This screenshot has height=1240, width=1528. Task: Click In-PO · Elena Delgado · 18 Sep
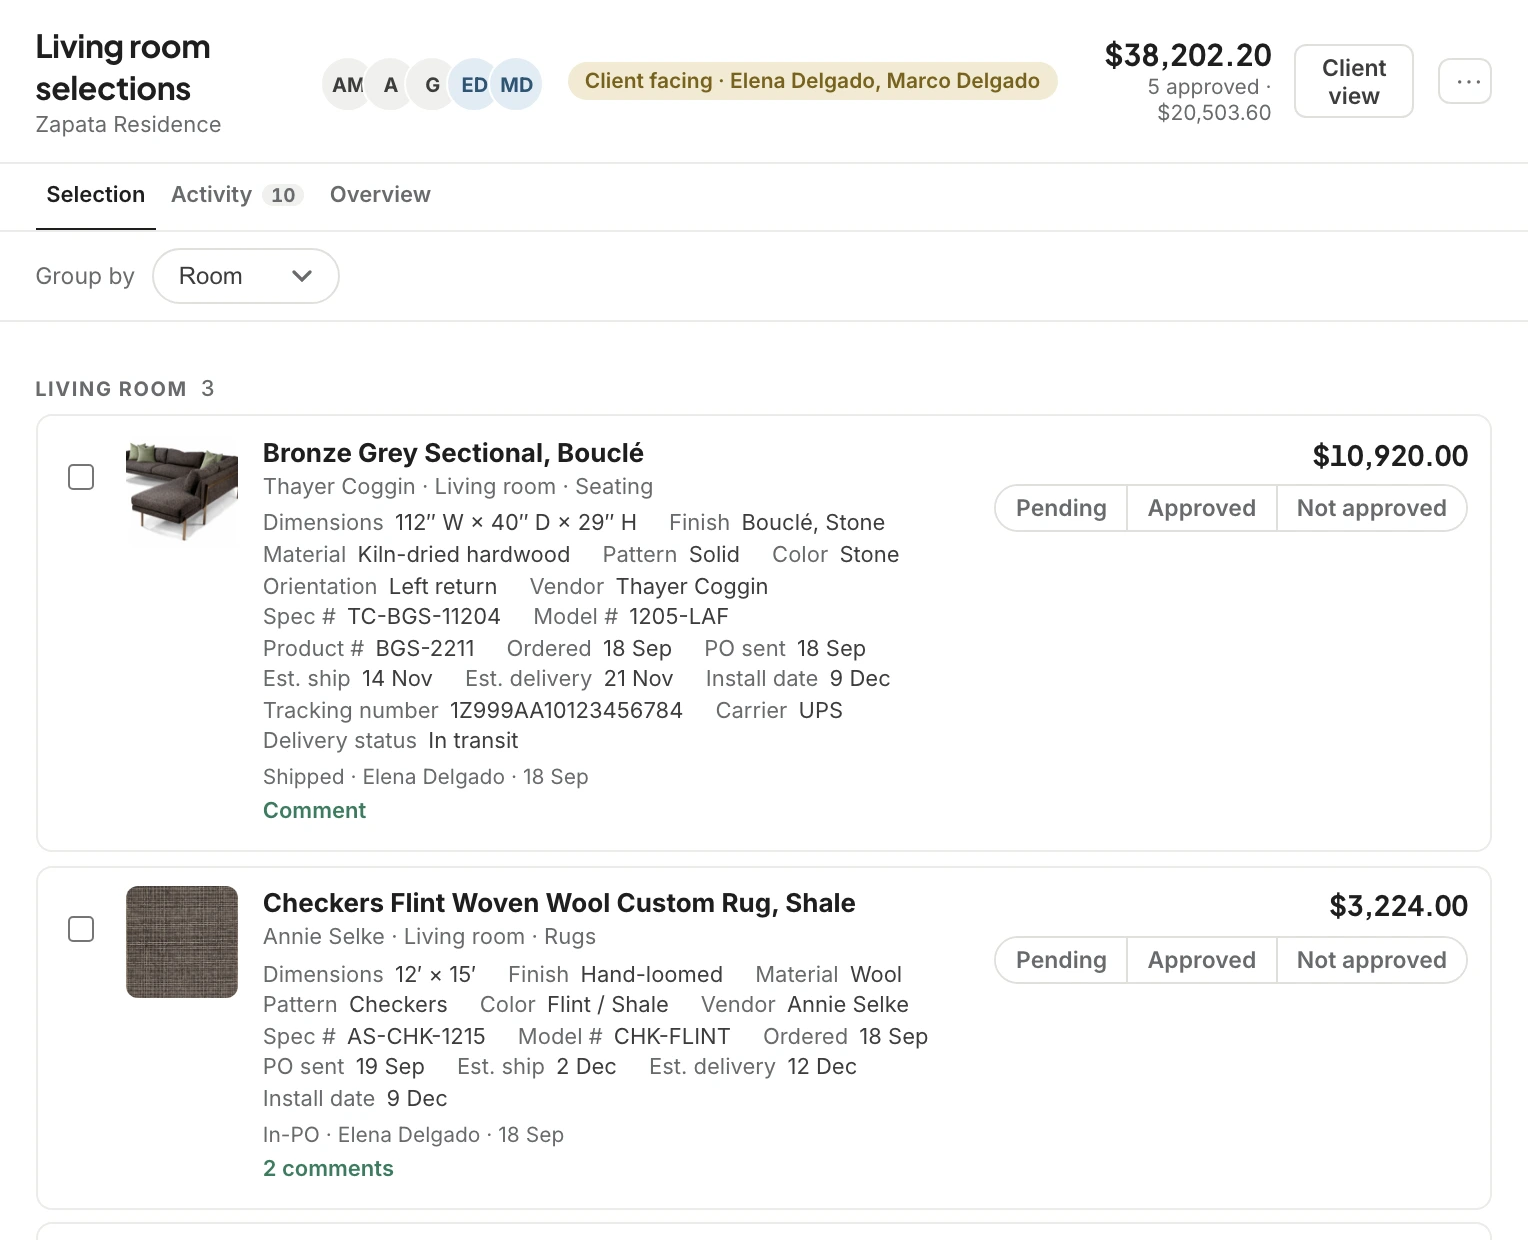click(413, 1135)
